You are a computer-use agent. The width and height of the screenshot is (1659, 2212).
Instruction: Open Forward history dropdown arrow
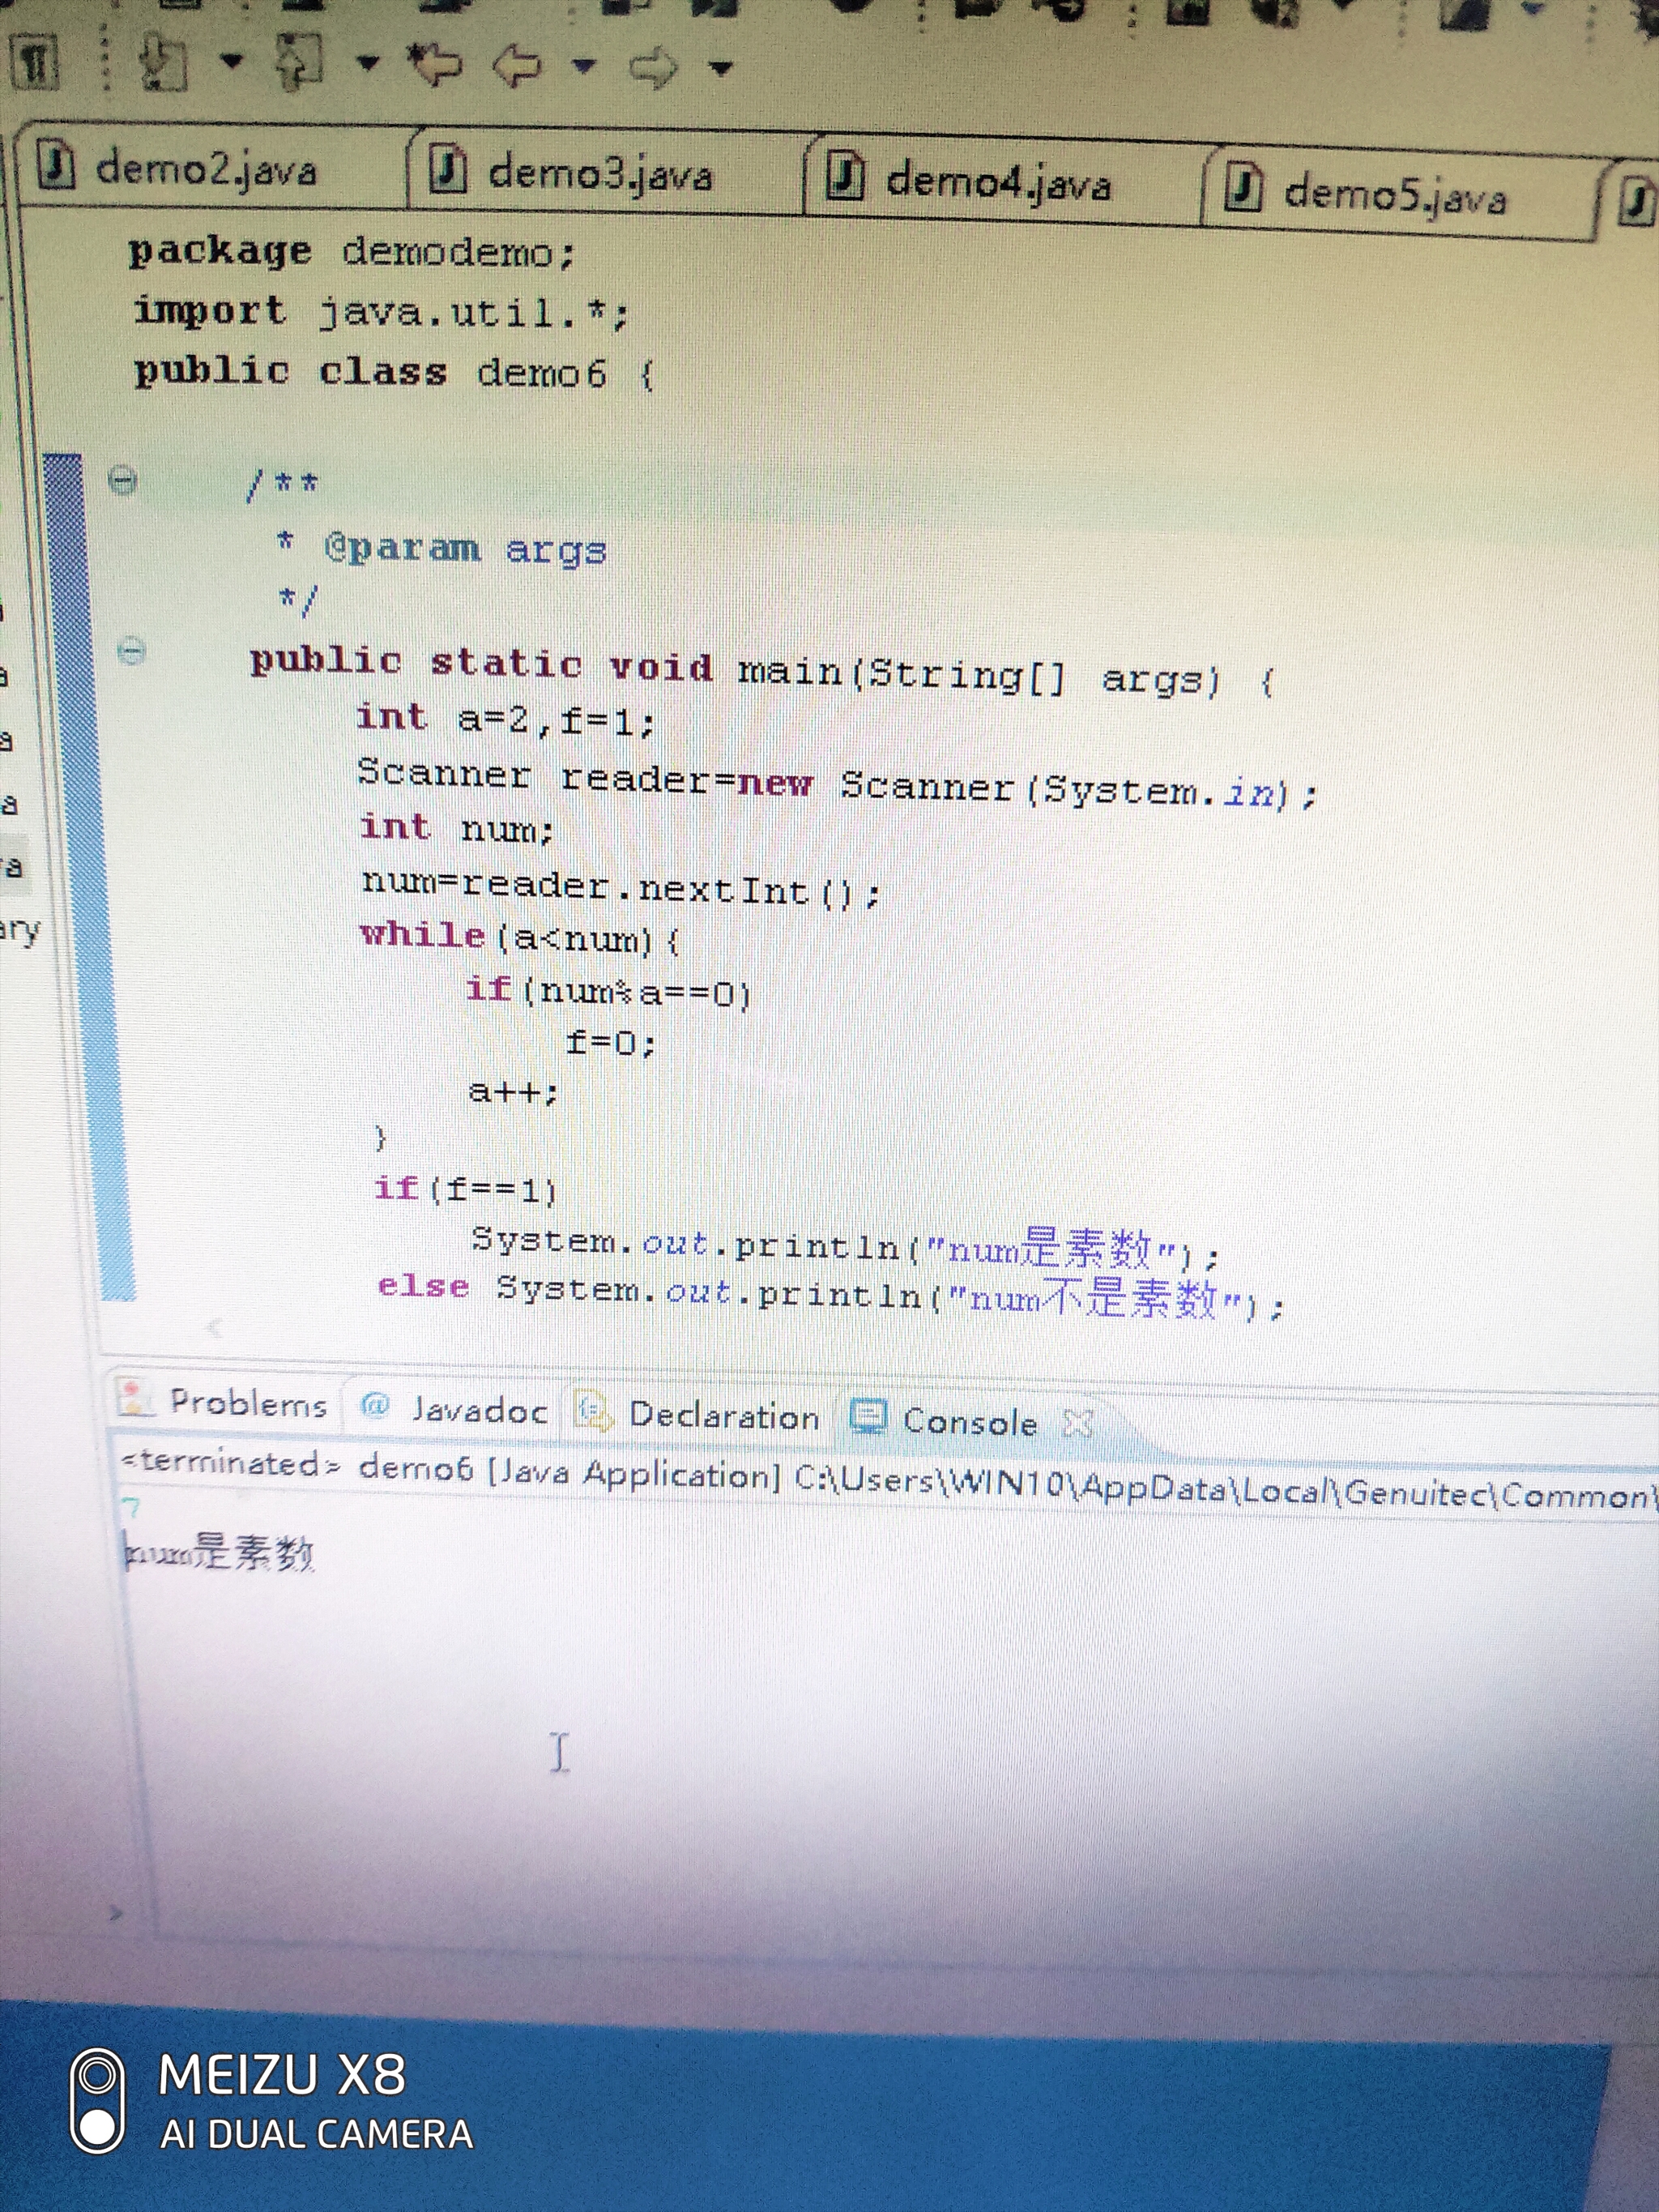[x=720, y=69]
